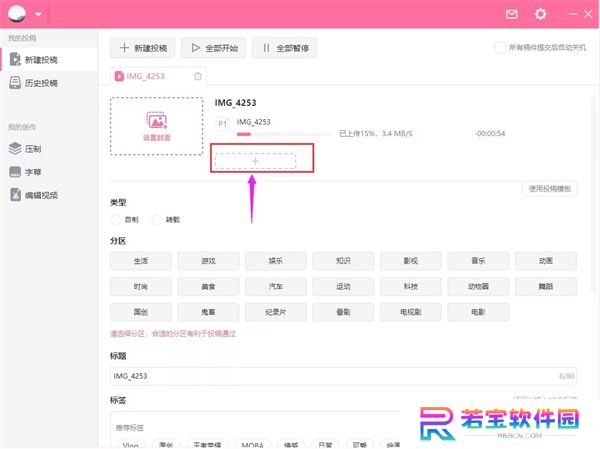
Task: Click the 新建投稿 sidebar document icon
Action: [15, 60]
